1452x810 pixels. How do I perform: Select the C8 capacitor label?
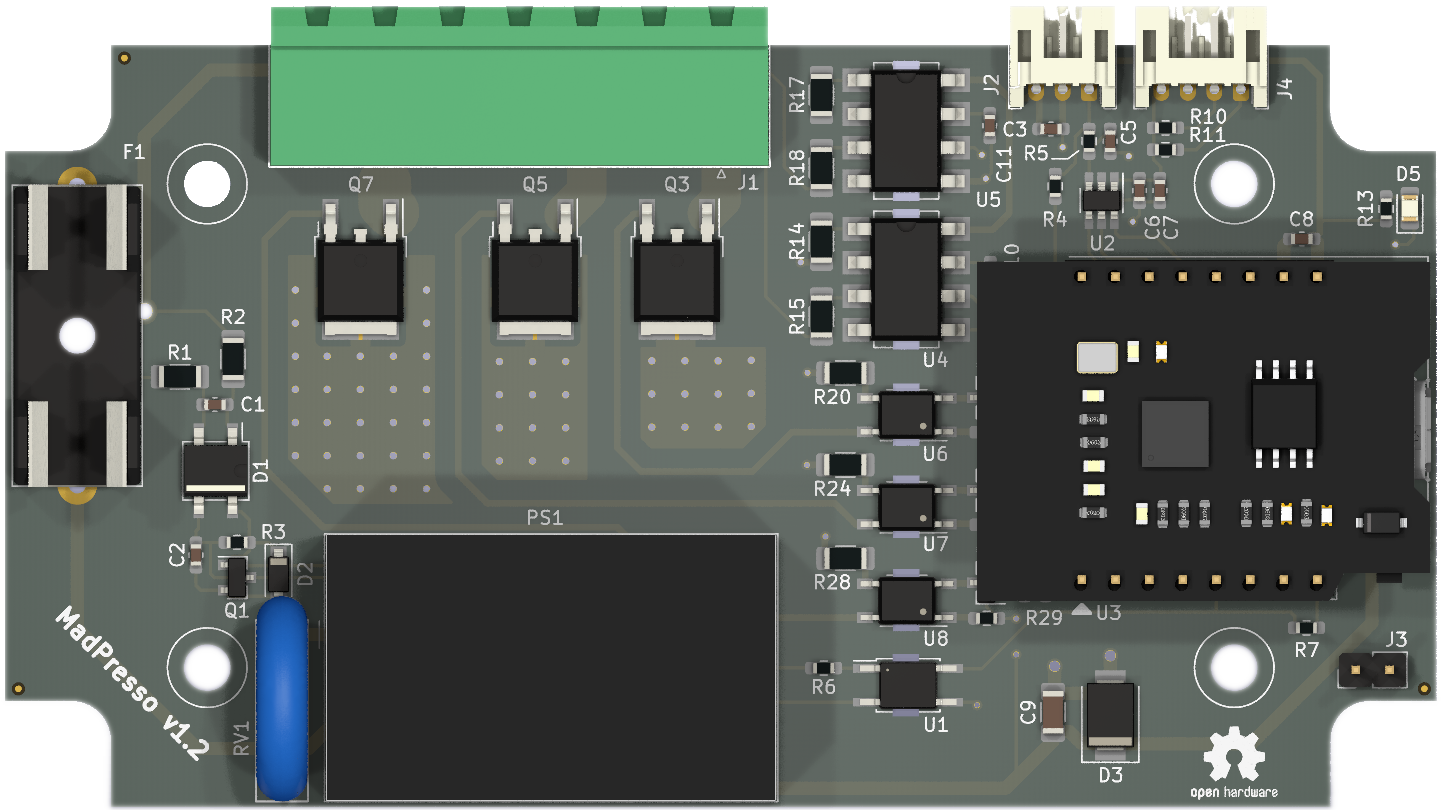pos(1301,218)
